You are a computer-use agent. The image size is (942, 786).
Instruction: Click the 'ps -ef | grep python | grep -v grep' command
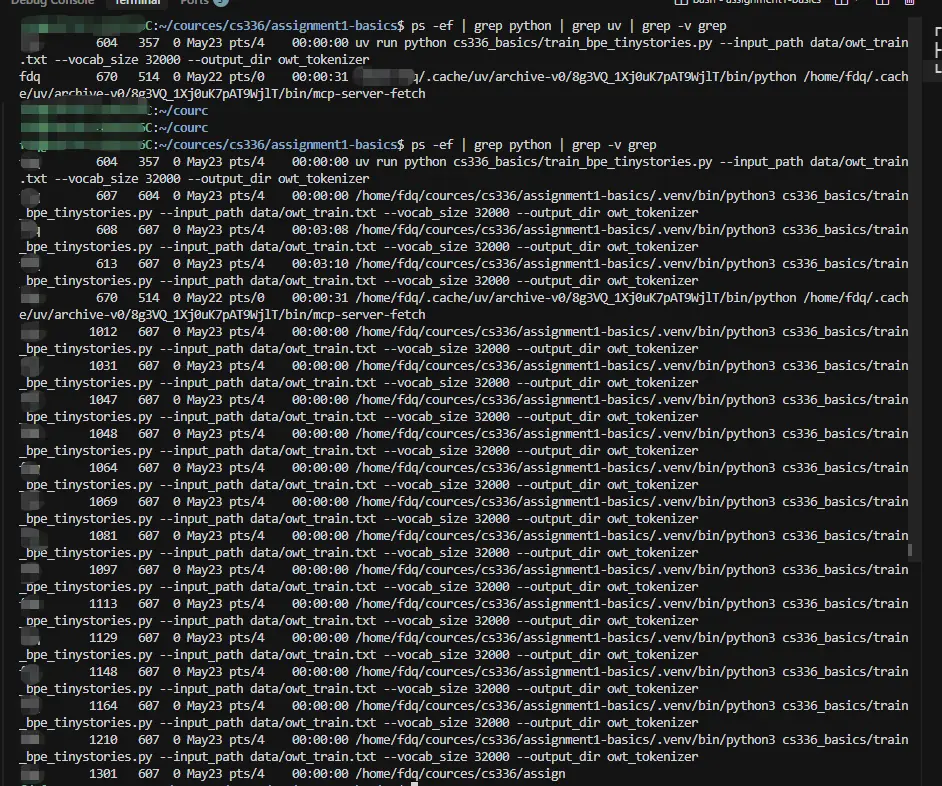(x=533, y=145)
